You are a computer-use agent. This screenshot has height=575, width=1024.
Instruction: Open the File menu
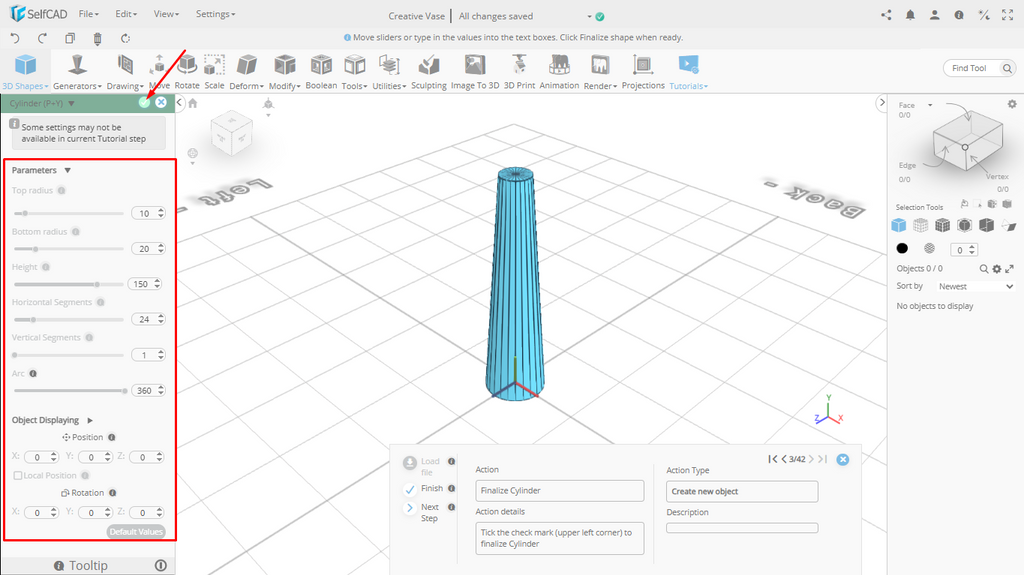pyautogui.click(x=88, y=14)
